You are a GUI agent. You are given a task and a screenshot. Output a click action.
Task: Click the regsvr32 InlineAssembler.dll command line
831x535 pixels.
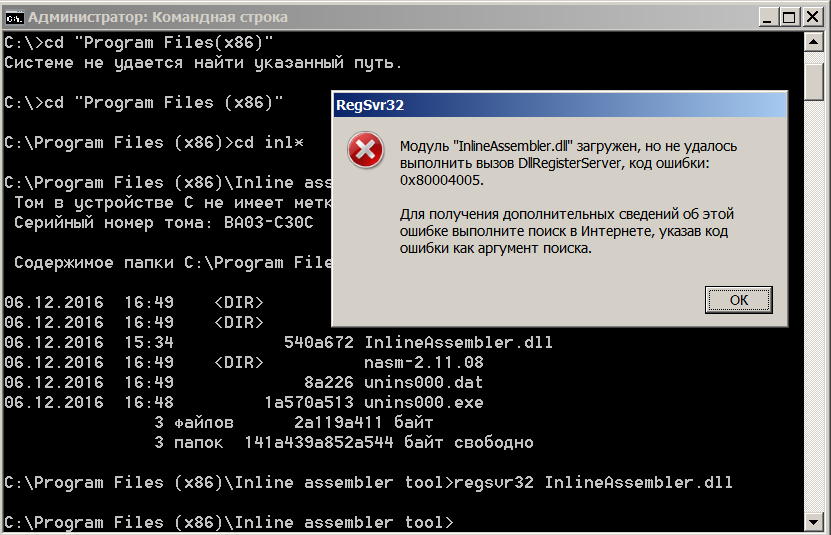593,483
